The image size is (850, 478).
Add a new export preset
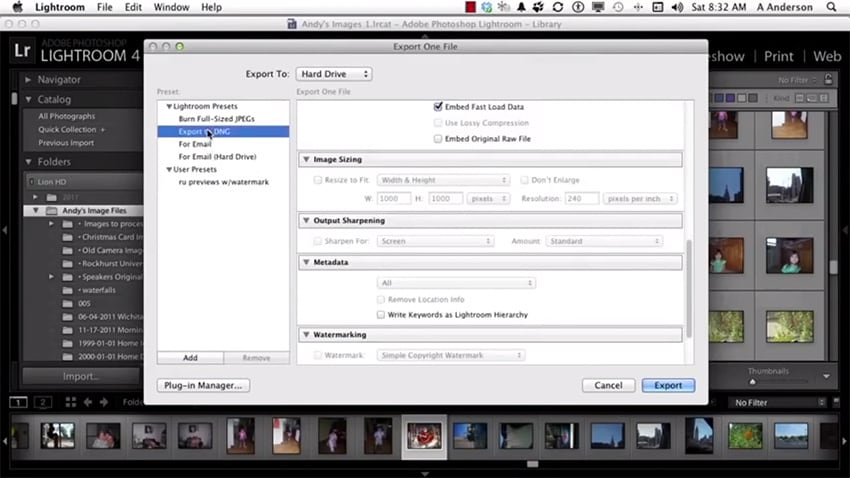click(190, 358)
